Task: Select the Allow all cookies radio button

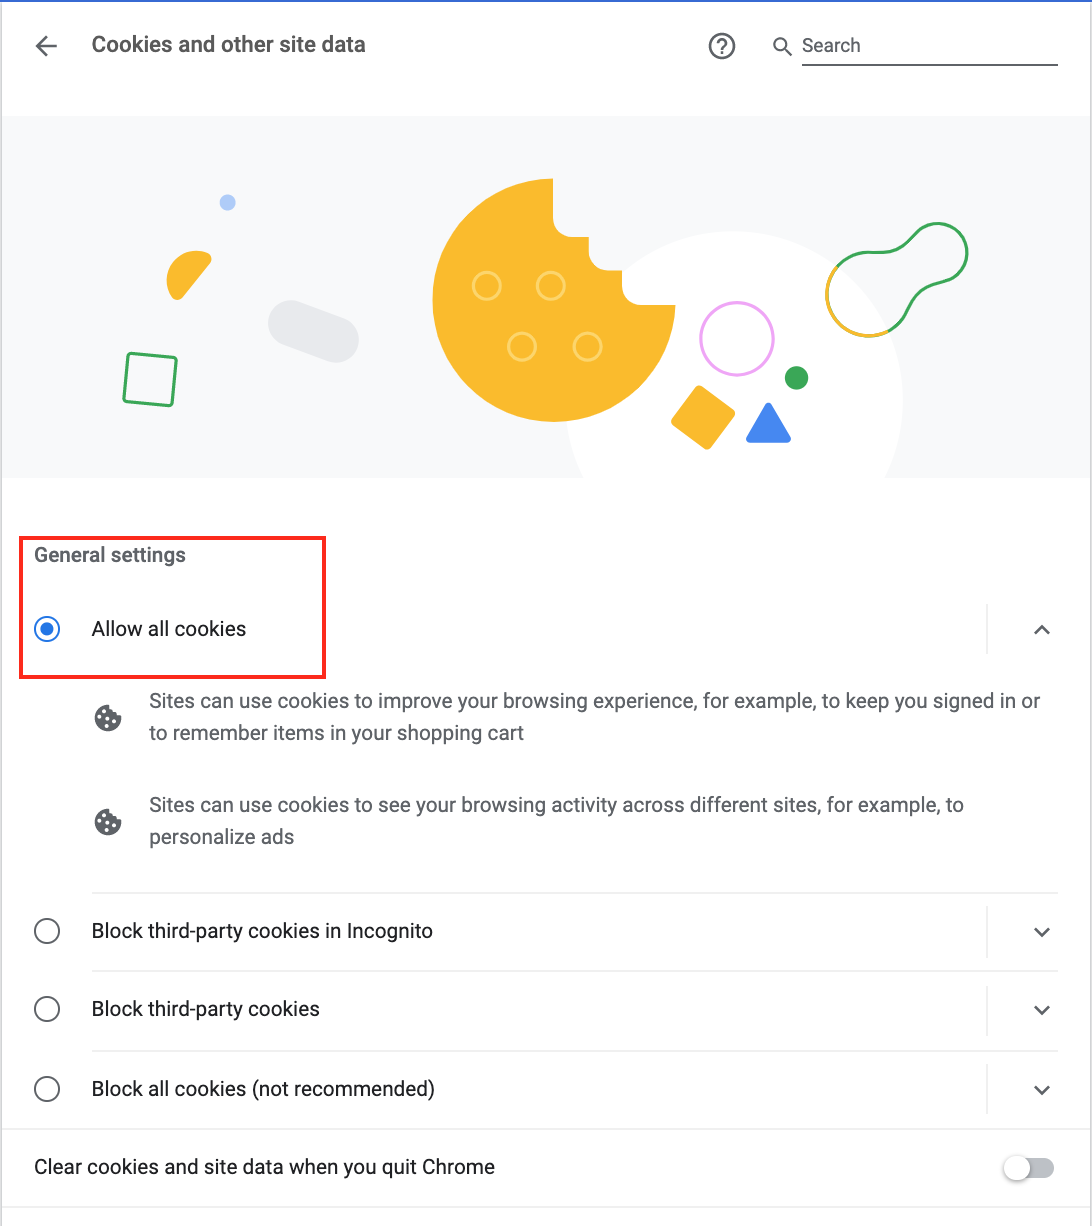Action: (47, 629)
